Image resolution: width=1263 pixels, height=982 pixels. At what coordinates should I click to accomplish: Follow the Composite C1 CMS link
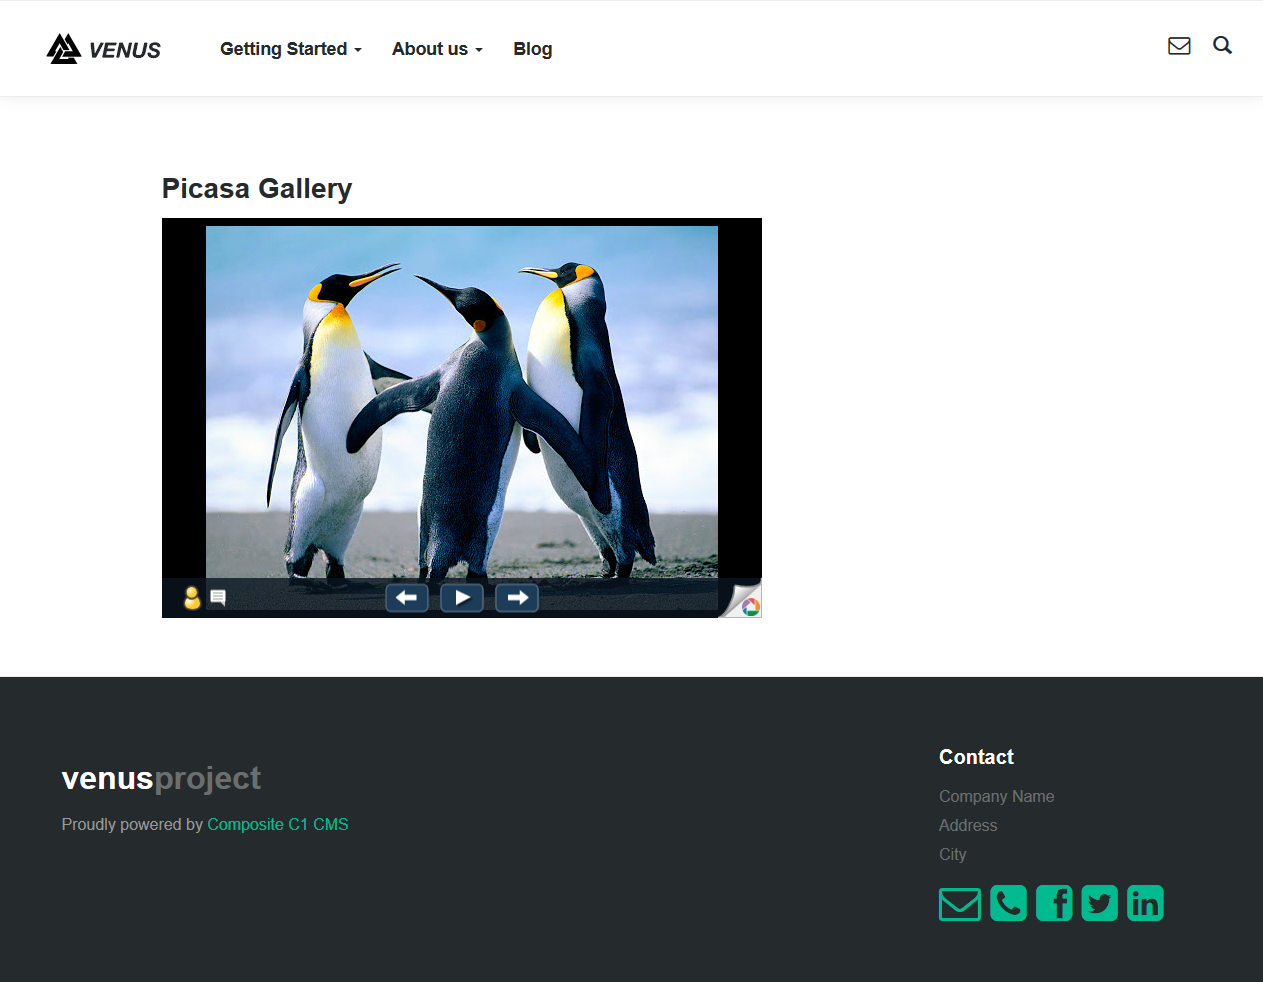277,825
